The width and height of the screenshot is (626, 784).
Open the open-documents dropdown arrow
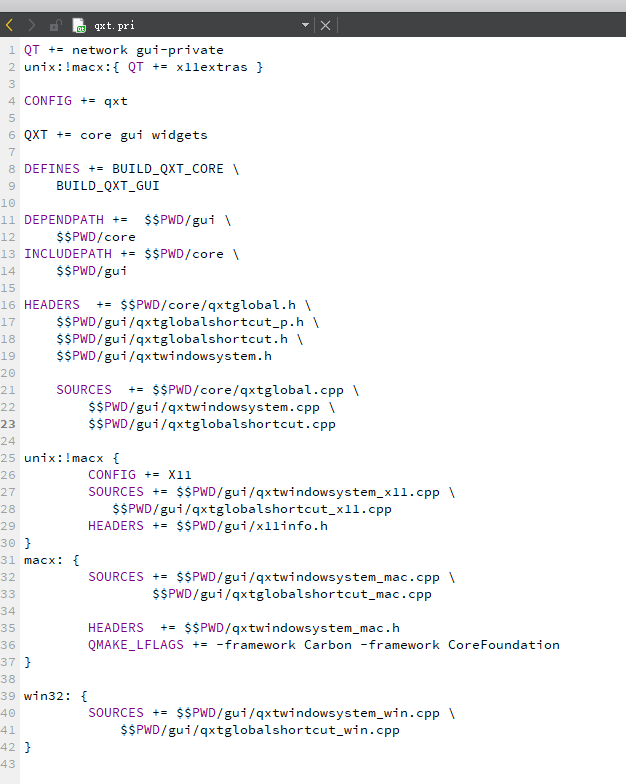click(x=305, y=25)
